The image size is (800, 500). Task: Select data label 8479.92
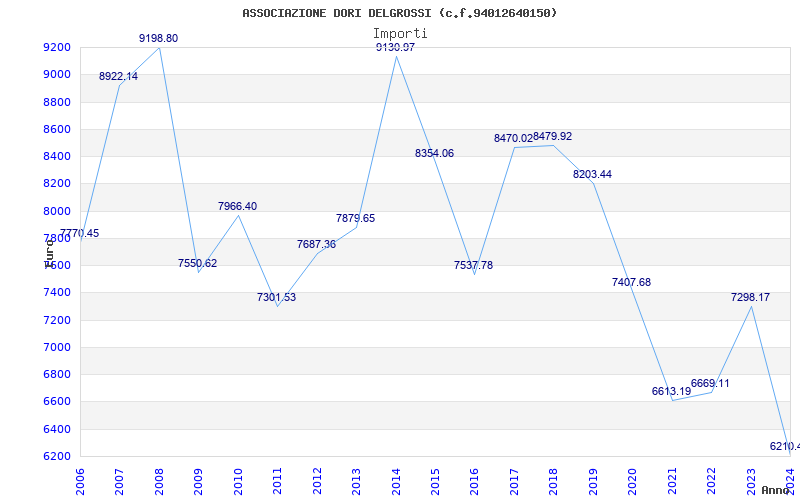(553, 137)
